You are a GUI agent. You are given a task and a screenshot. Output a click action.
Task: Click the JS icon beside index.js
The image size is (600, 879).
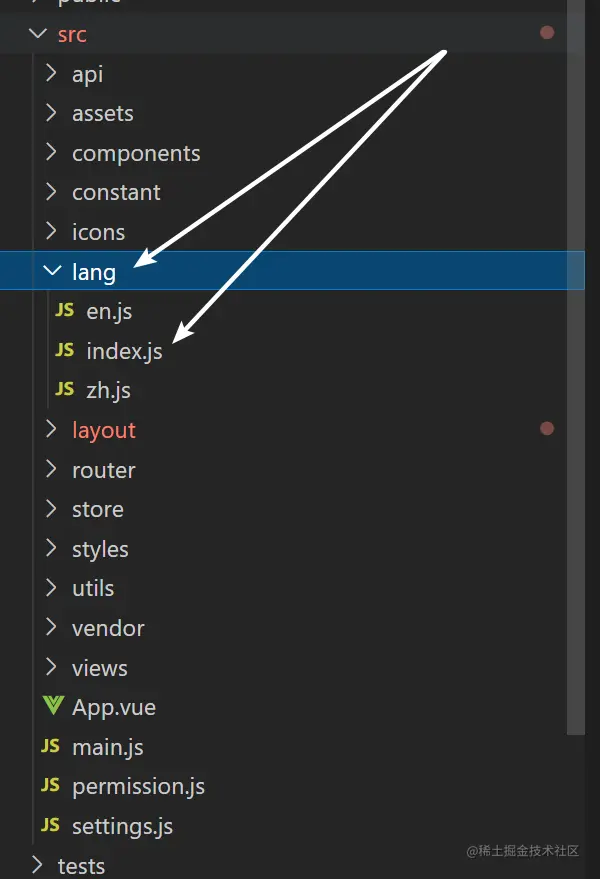coord(64,351)
